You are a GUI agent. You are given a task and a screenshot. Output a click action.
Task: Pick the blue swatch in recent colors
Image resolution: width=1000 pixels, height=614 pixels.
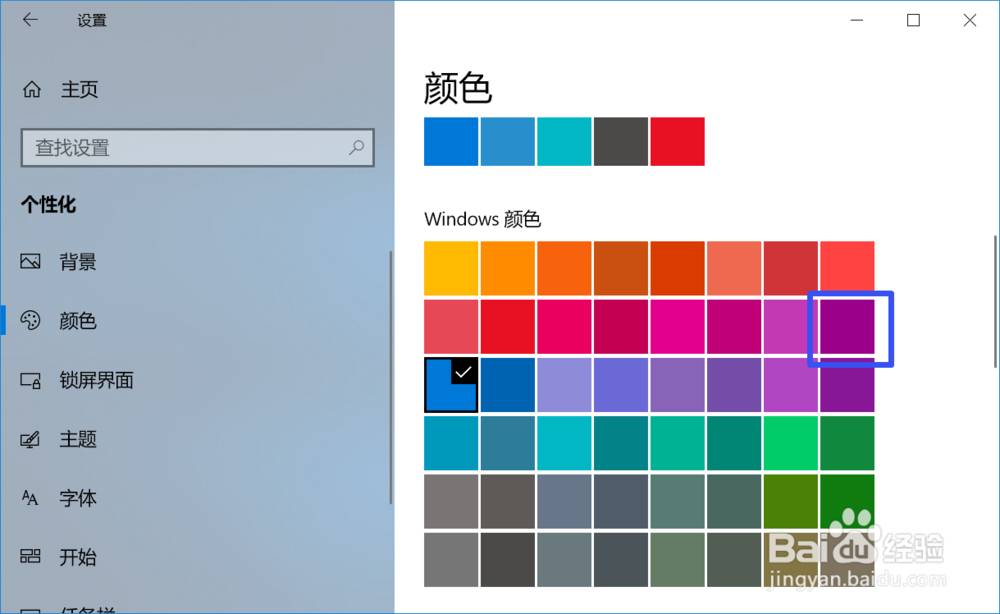pyautogui.click(x=451, y=142)
